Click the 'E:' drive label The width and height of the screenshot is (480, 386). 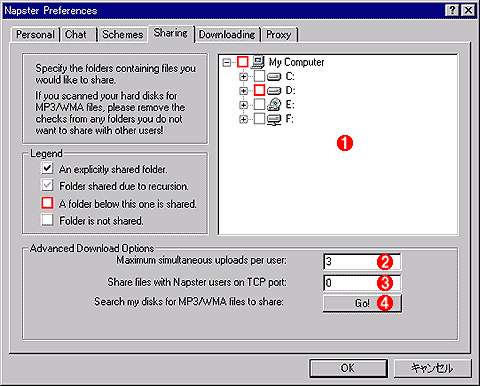(290, 105)
